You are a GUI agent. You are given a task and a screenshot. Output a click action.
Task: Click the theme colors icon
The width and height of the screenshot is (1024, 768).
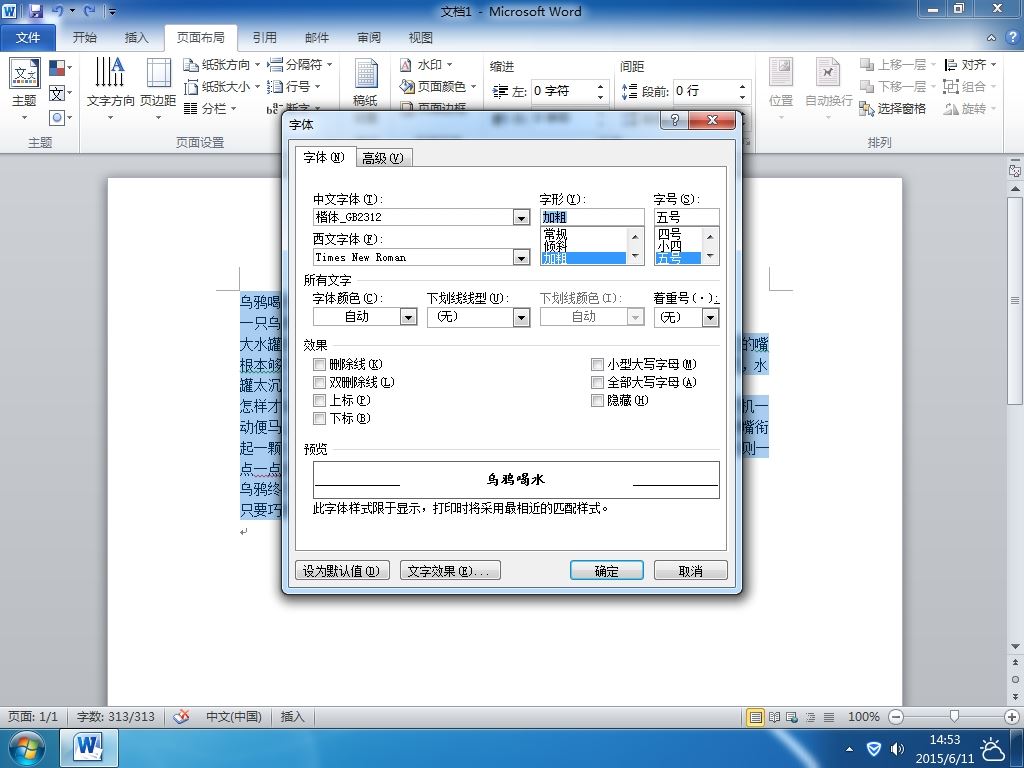coord(59,67)
